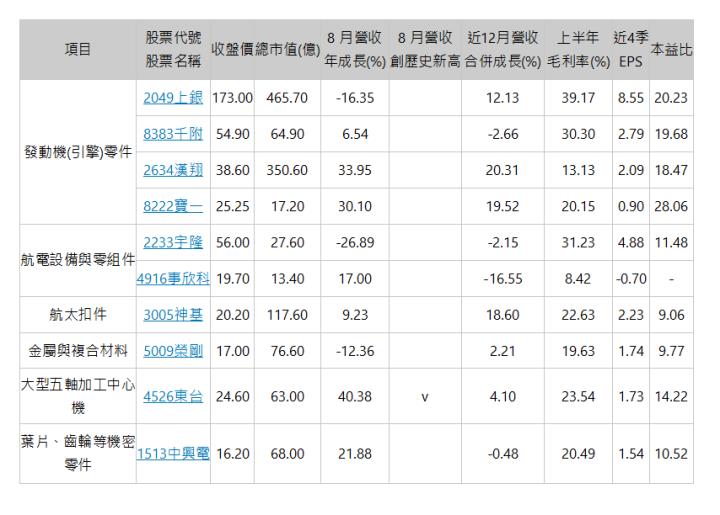Click the 21.88 growth cell
The height and width of the screenshot is (515, 720).
pos(355,454)
